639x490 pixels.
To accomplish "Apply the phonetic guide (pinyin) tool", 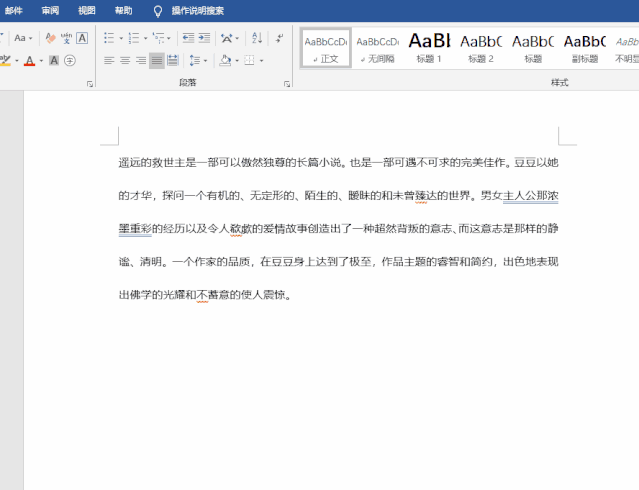I will [66, 38].
